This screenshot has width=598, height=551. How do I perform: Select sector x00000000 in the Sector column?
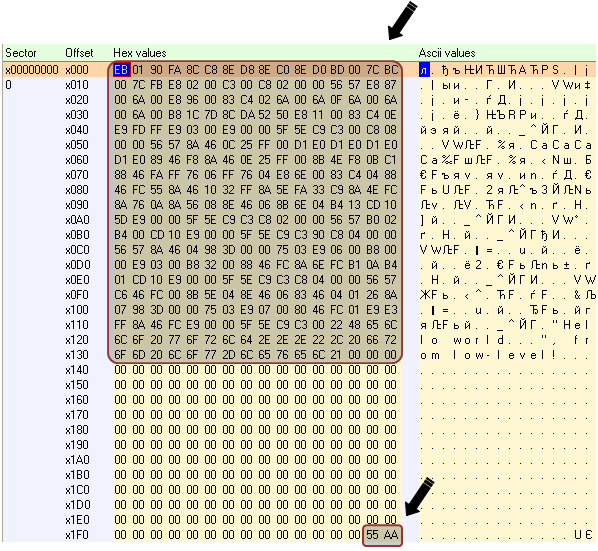click(x=32, y=70)
